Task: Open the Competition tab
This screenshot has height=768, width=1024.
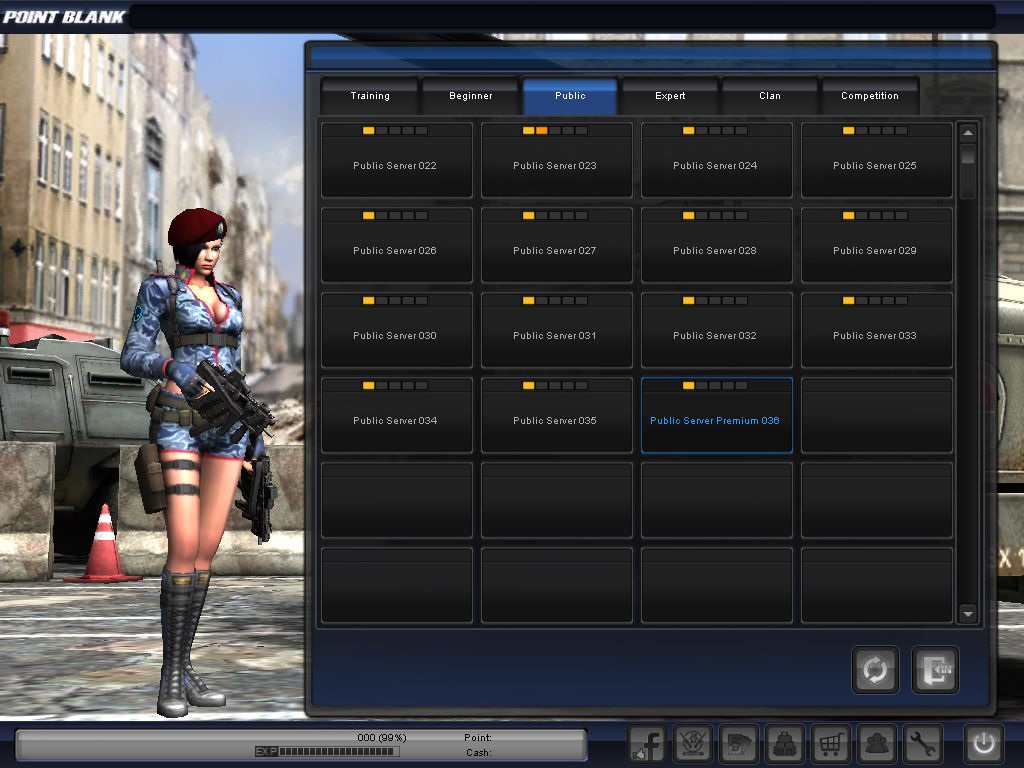Action: 870,95
